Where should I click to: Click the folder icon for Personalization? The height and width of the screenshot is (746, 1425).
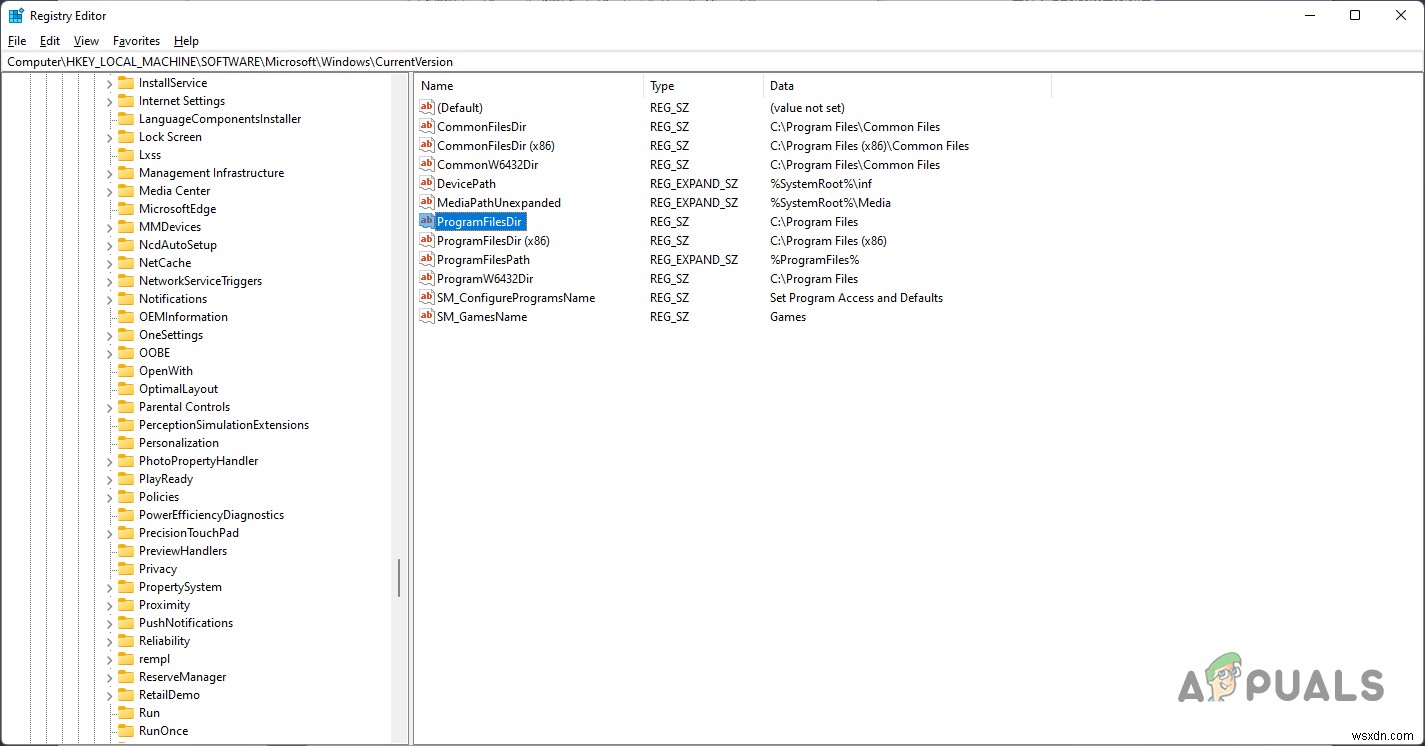[126, 443]
